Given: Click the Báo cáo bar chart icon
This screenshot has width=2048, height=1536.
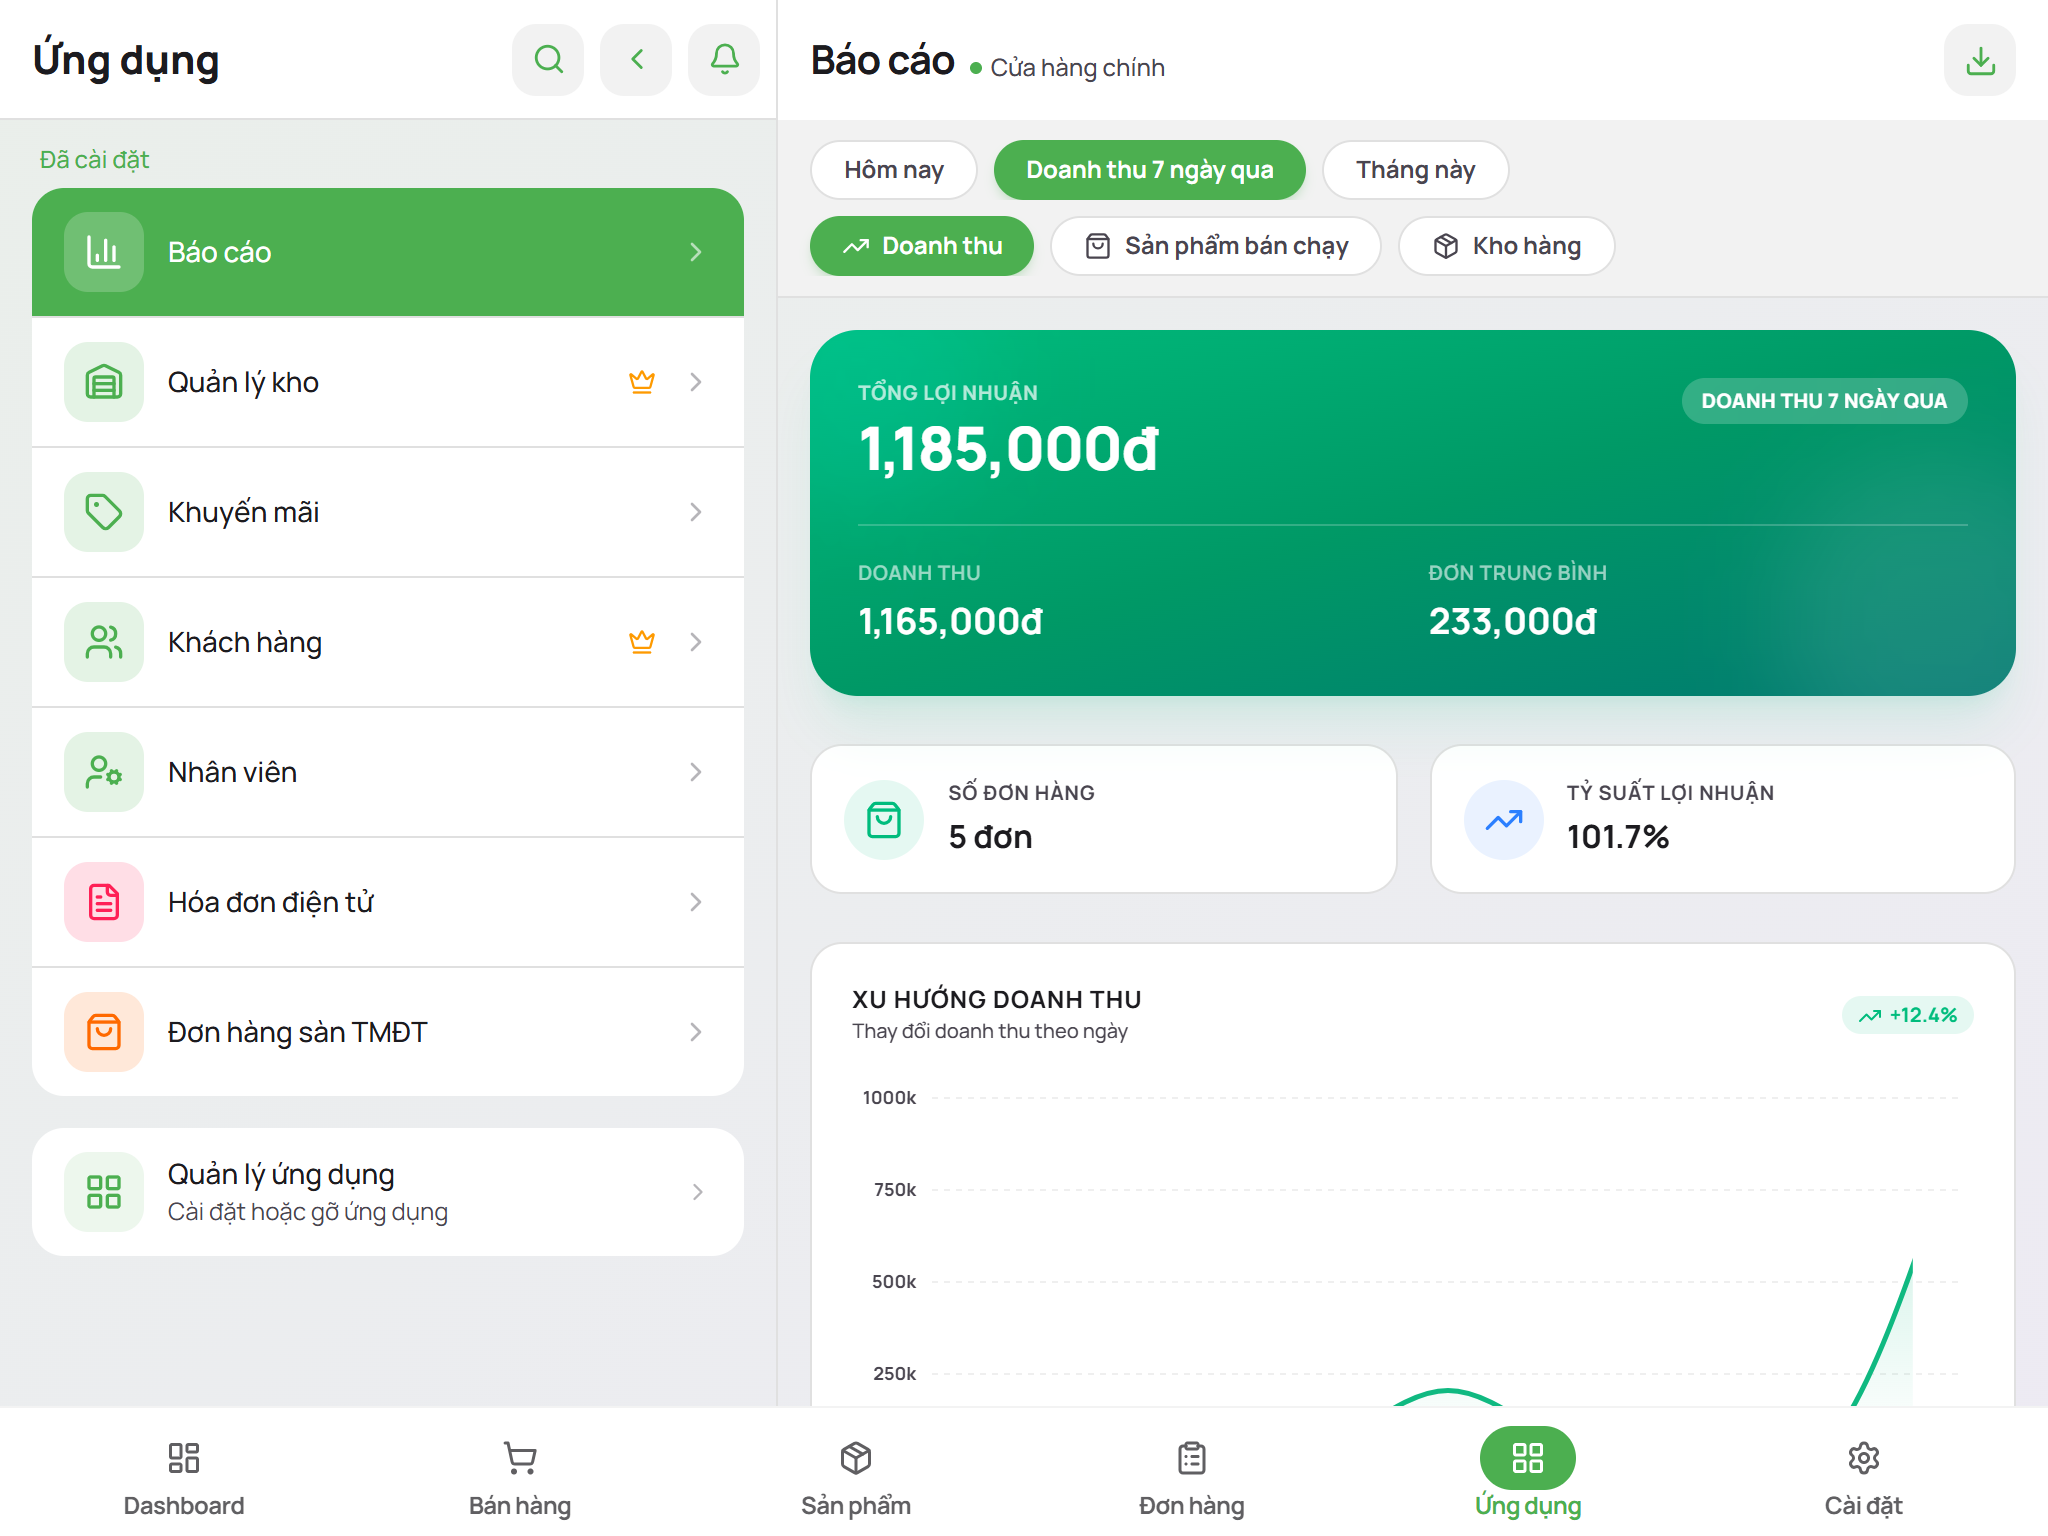Looking at the screenshot, I should 104,252.
